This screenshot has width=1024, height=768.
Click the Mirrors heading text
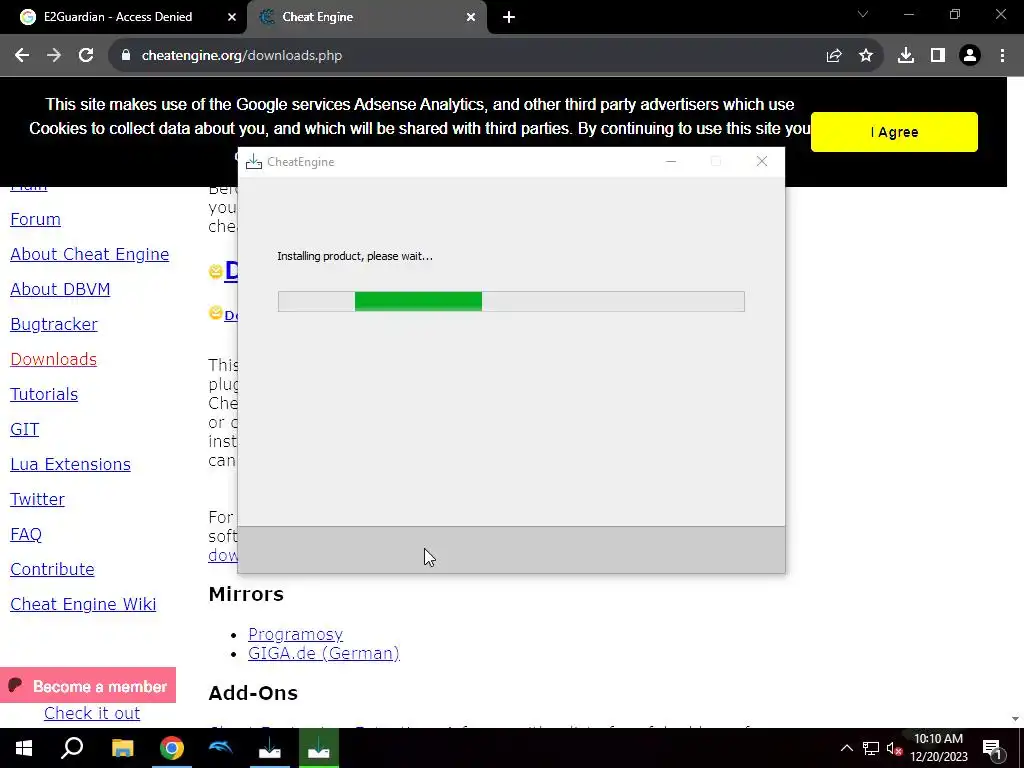coord(246,594)
